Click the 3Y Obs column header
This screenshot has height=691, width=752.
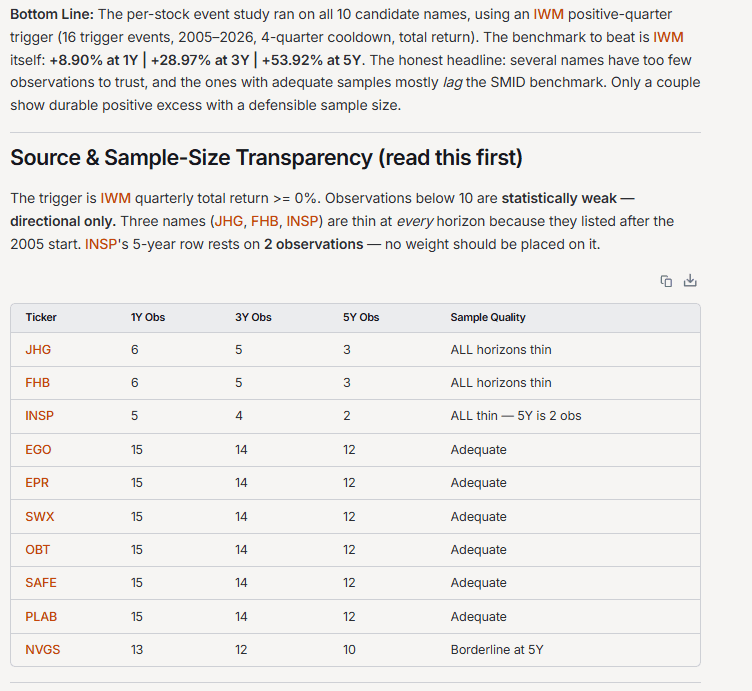click(253, 317)
